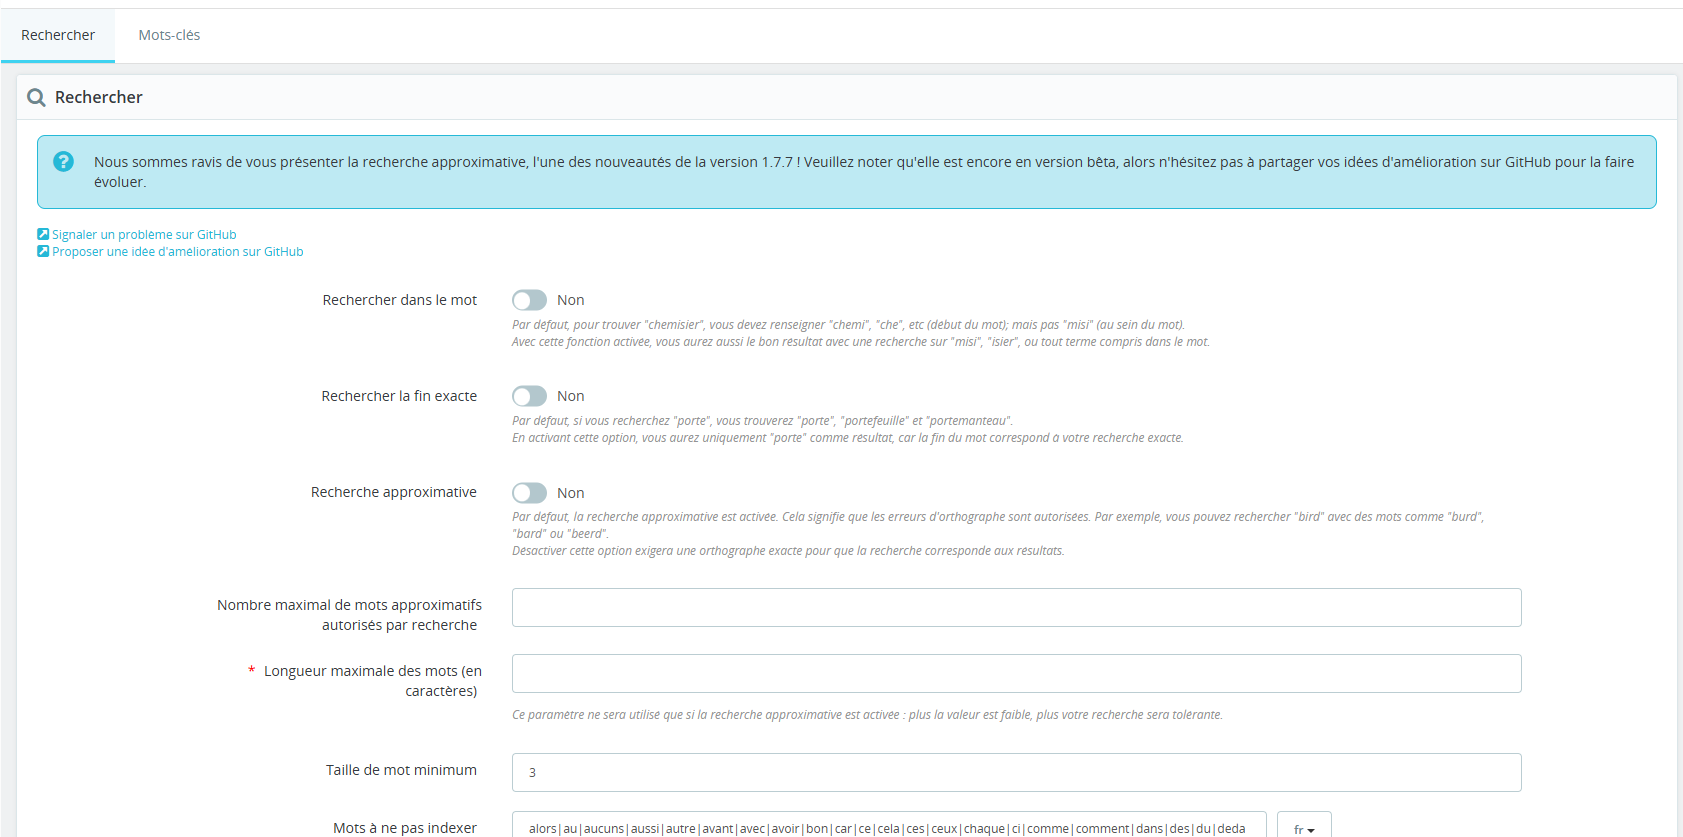Turn on the Recherche approximative switch
The image size is (1683, 837).
529,493
